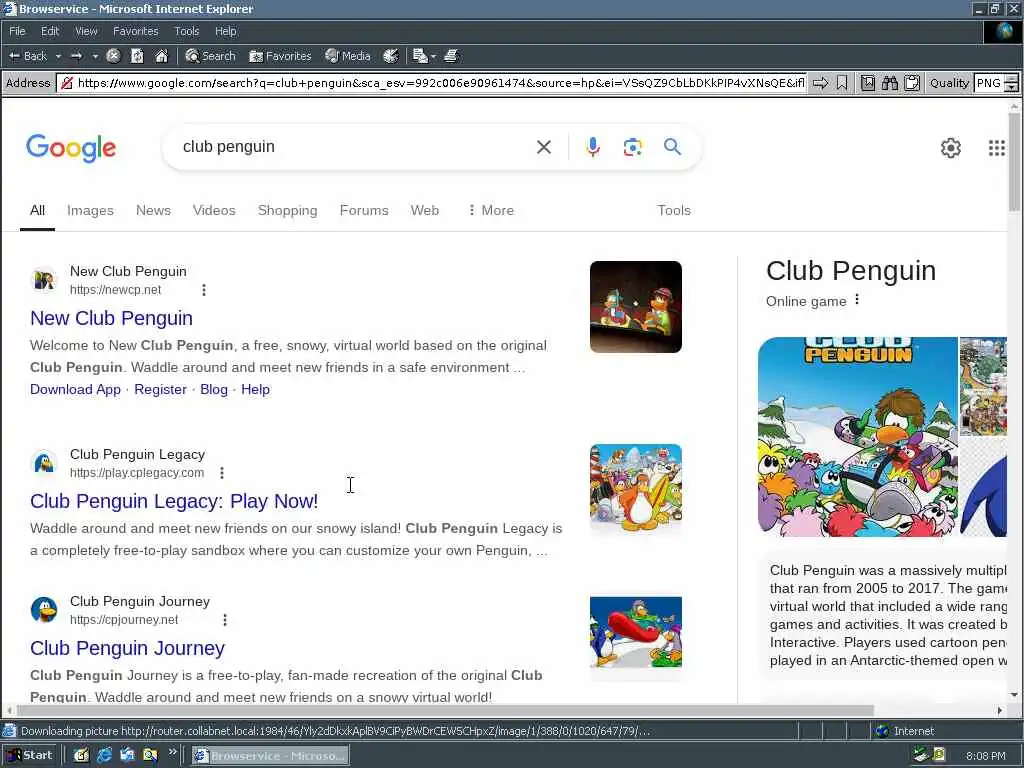Open the Back history dropdown arrow
Screen dimensions: 1024x768
point(58,56)
